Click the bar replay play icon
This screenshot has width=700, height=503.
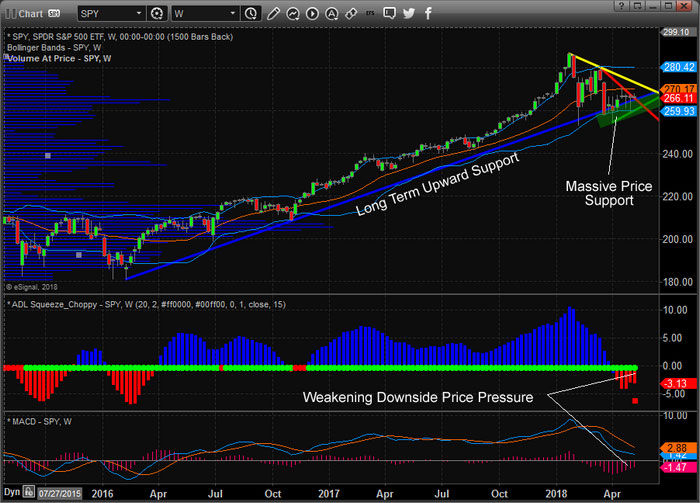(x=312, y=14)
